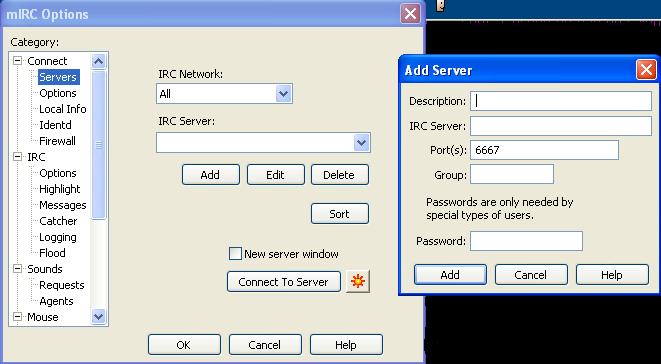Focus the IRC Server field in Add Server
This screenshot has height=364, width=661.
coord(561,126)
